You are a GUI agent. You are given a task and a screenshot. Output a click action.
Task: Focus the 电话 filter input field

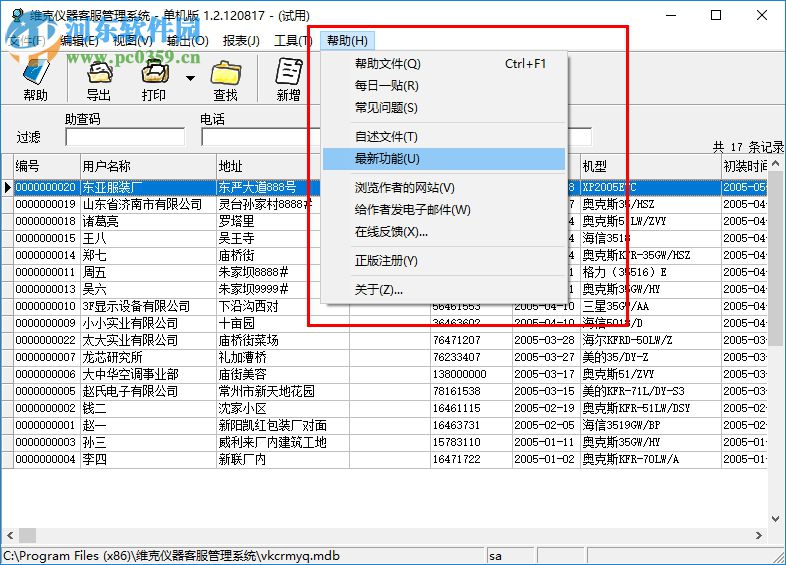tap(261, 137)
